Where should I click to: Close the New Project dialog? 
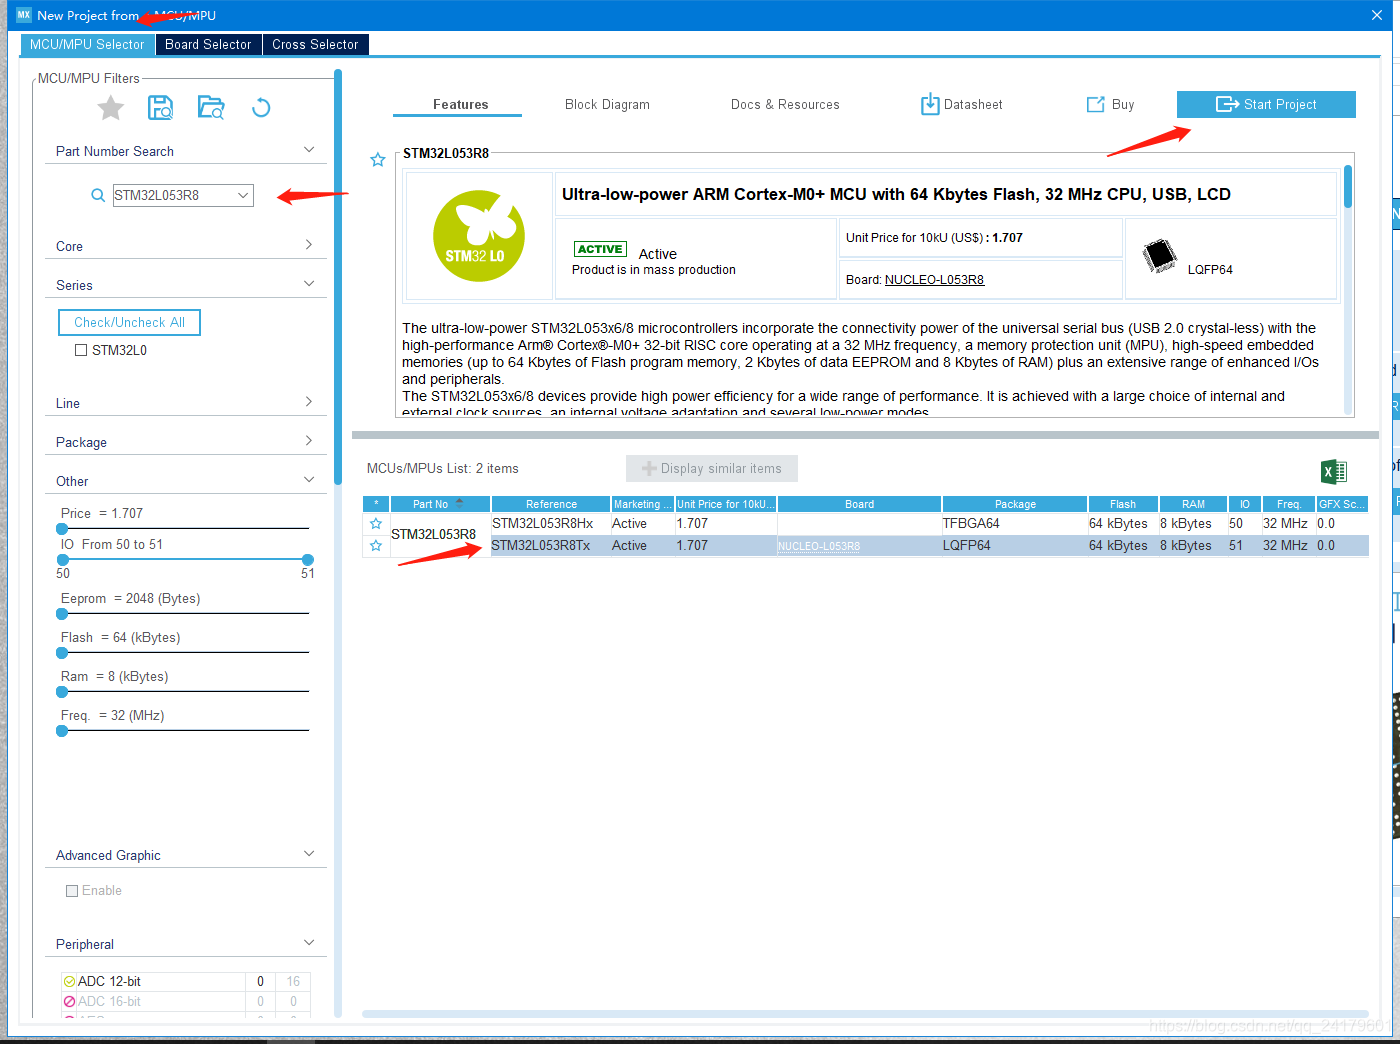(x=1377, y=15)
